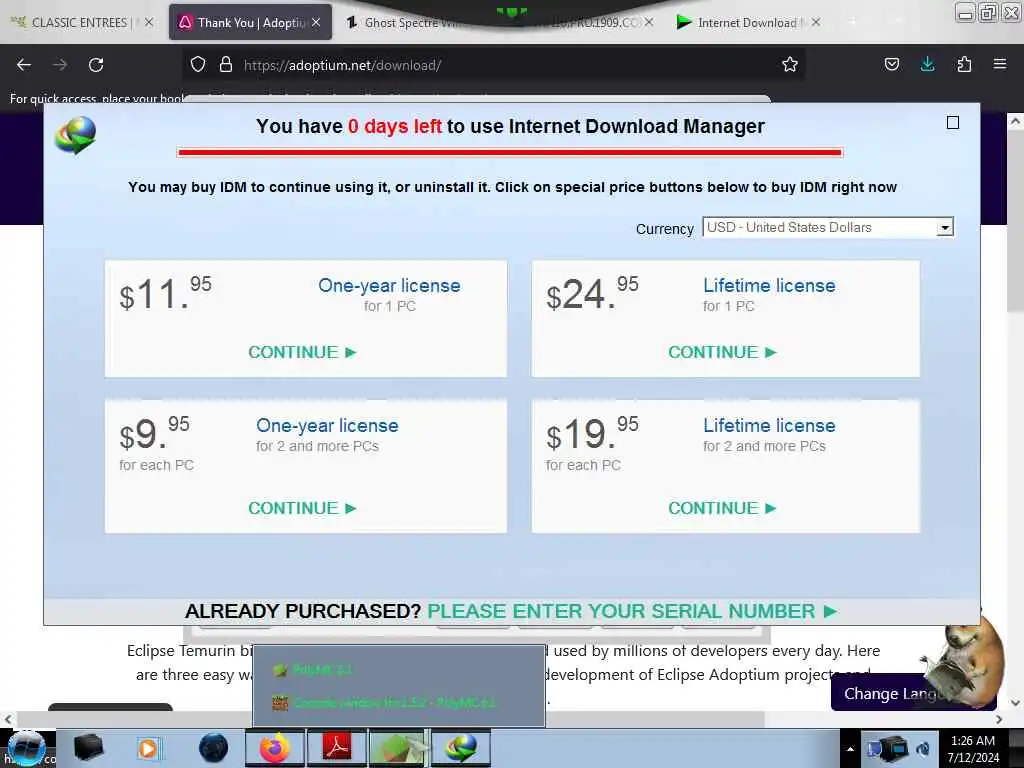Image resolution: width=1024 pixels, height=768 pixels.
Task: Open the Pocket save icon
Action: coord(891,64)
